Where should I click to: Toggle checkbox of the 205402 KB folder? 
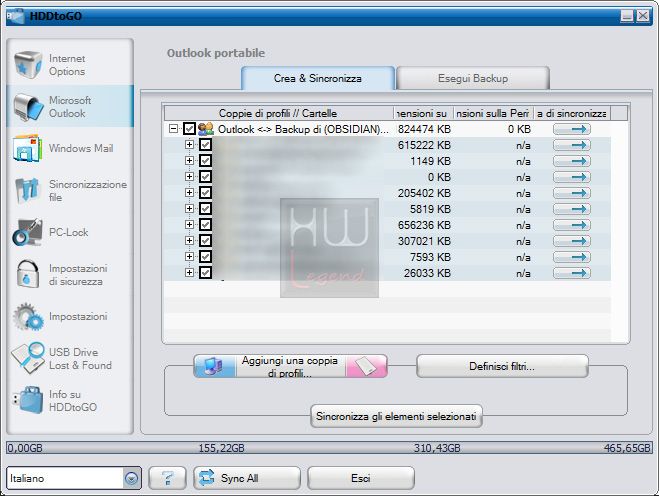(x=205, y=193)
